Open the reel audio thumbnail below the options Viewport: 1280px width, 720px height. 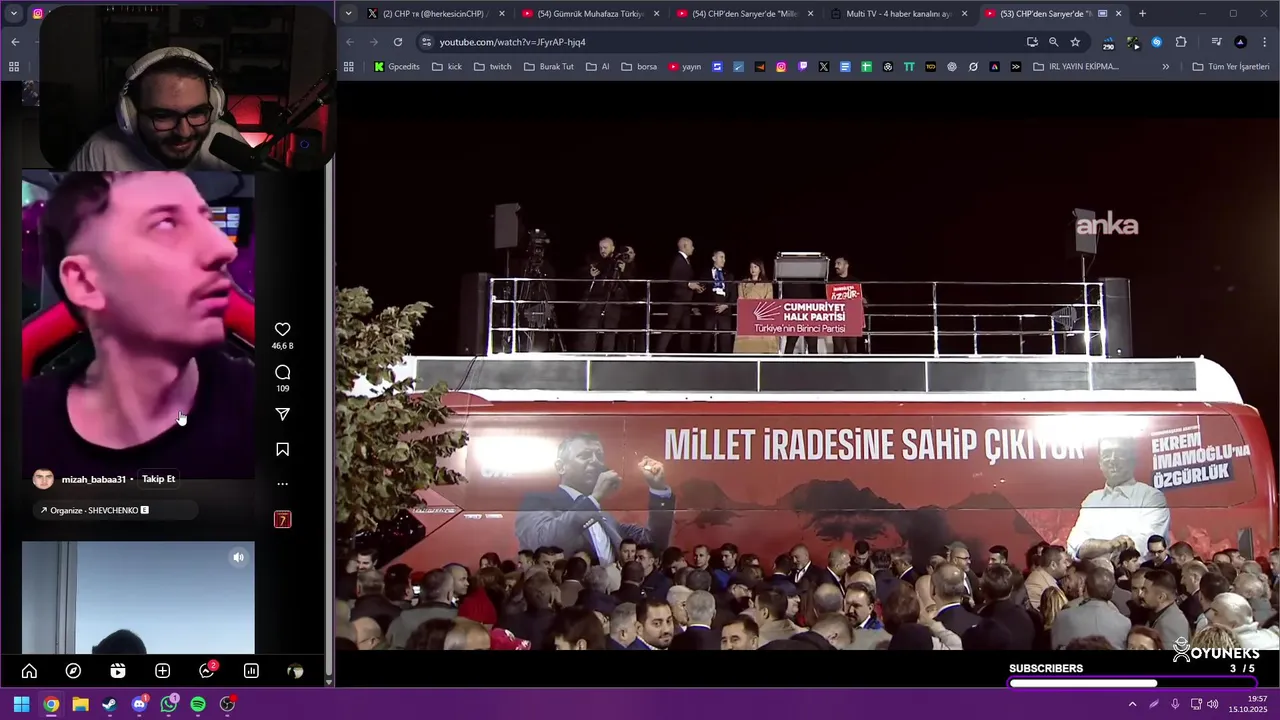pyautogui.click(x=283, y=520)
